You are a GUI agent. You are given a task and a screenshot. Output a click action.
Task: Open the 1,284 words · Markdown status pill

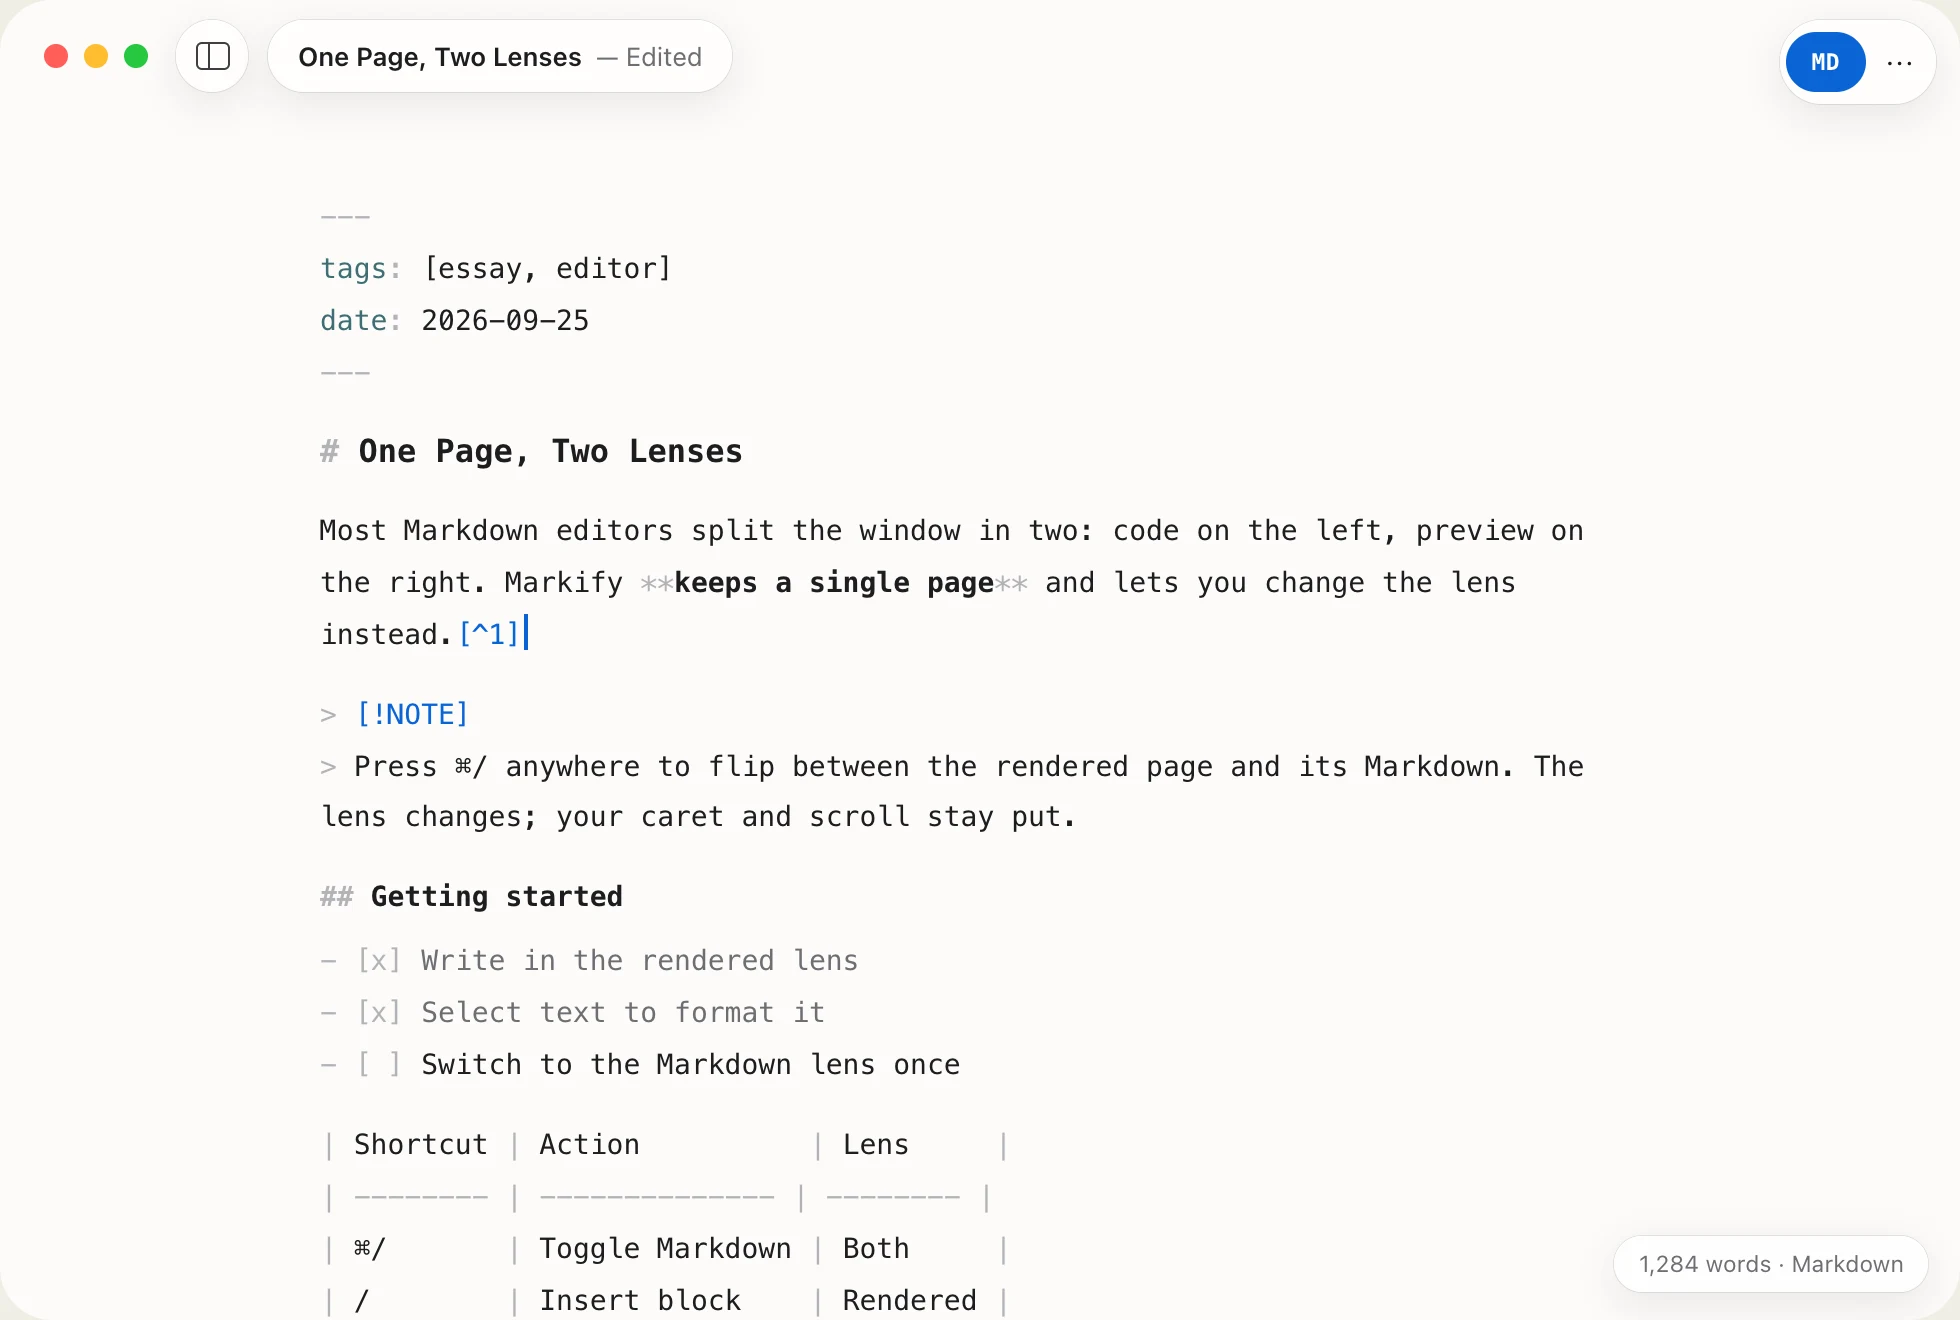click(x=1770, y=1264)
